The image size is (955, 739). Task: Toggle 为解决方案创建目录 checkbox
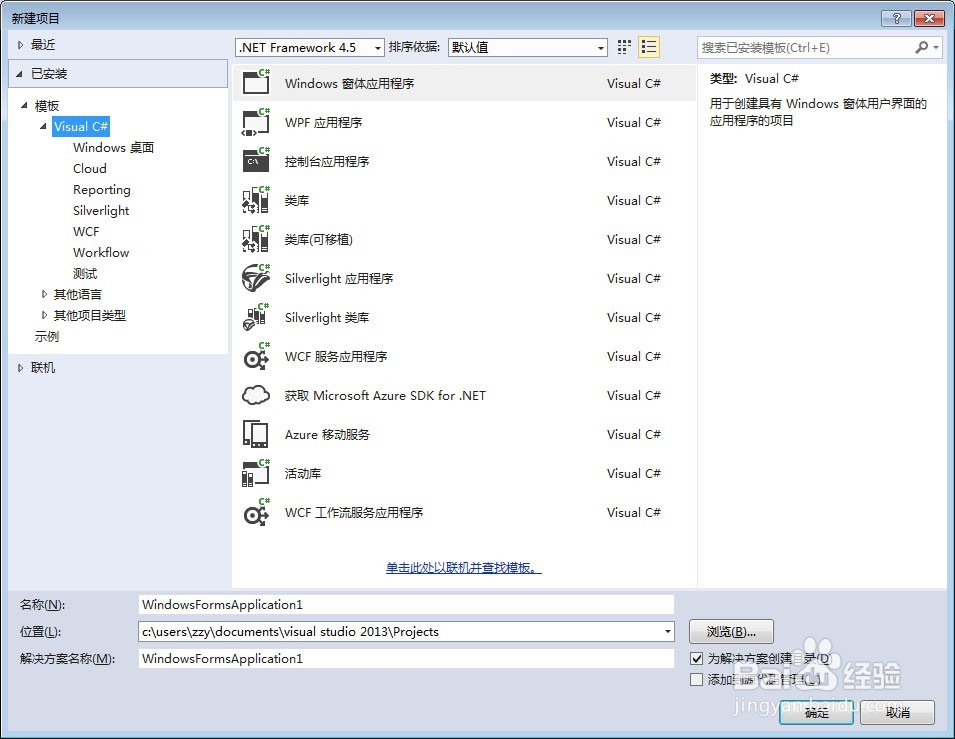point(697,659)
